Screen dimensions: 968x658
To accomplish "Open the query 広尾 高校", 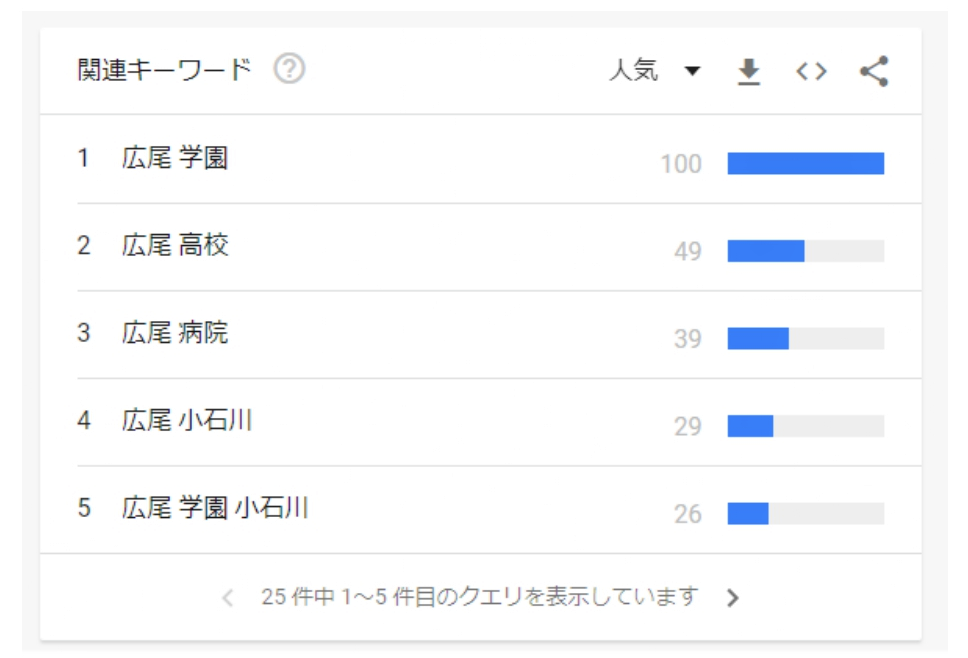I will [175, 245].
